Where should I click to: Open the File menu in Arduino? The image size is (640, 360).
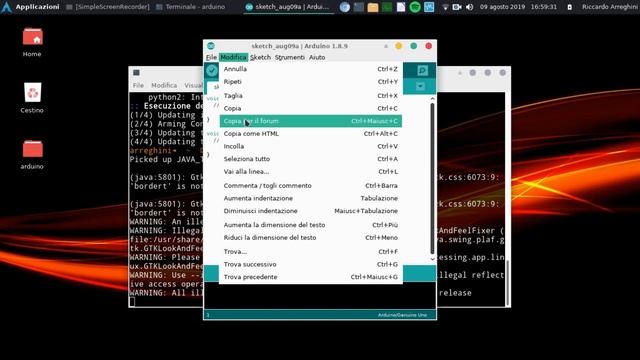(x=211, y=57)
